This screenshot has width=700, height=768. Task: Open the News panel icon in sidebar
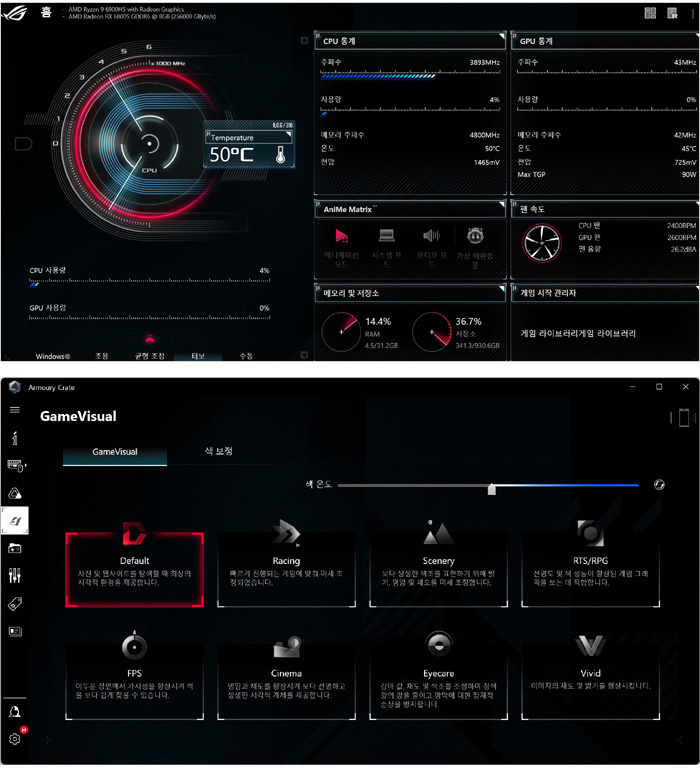(15, 631)
